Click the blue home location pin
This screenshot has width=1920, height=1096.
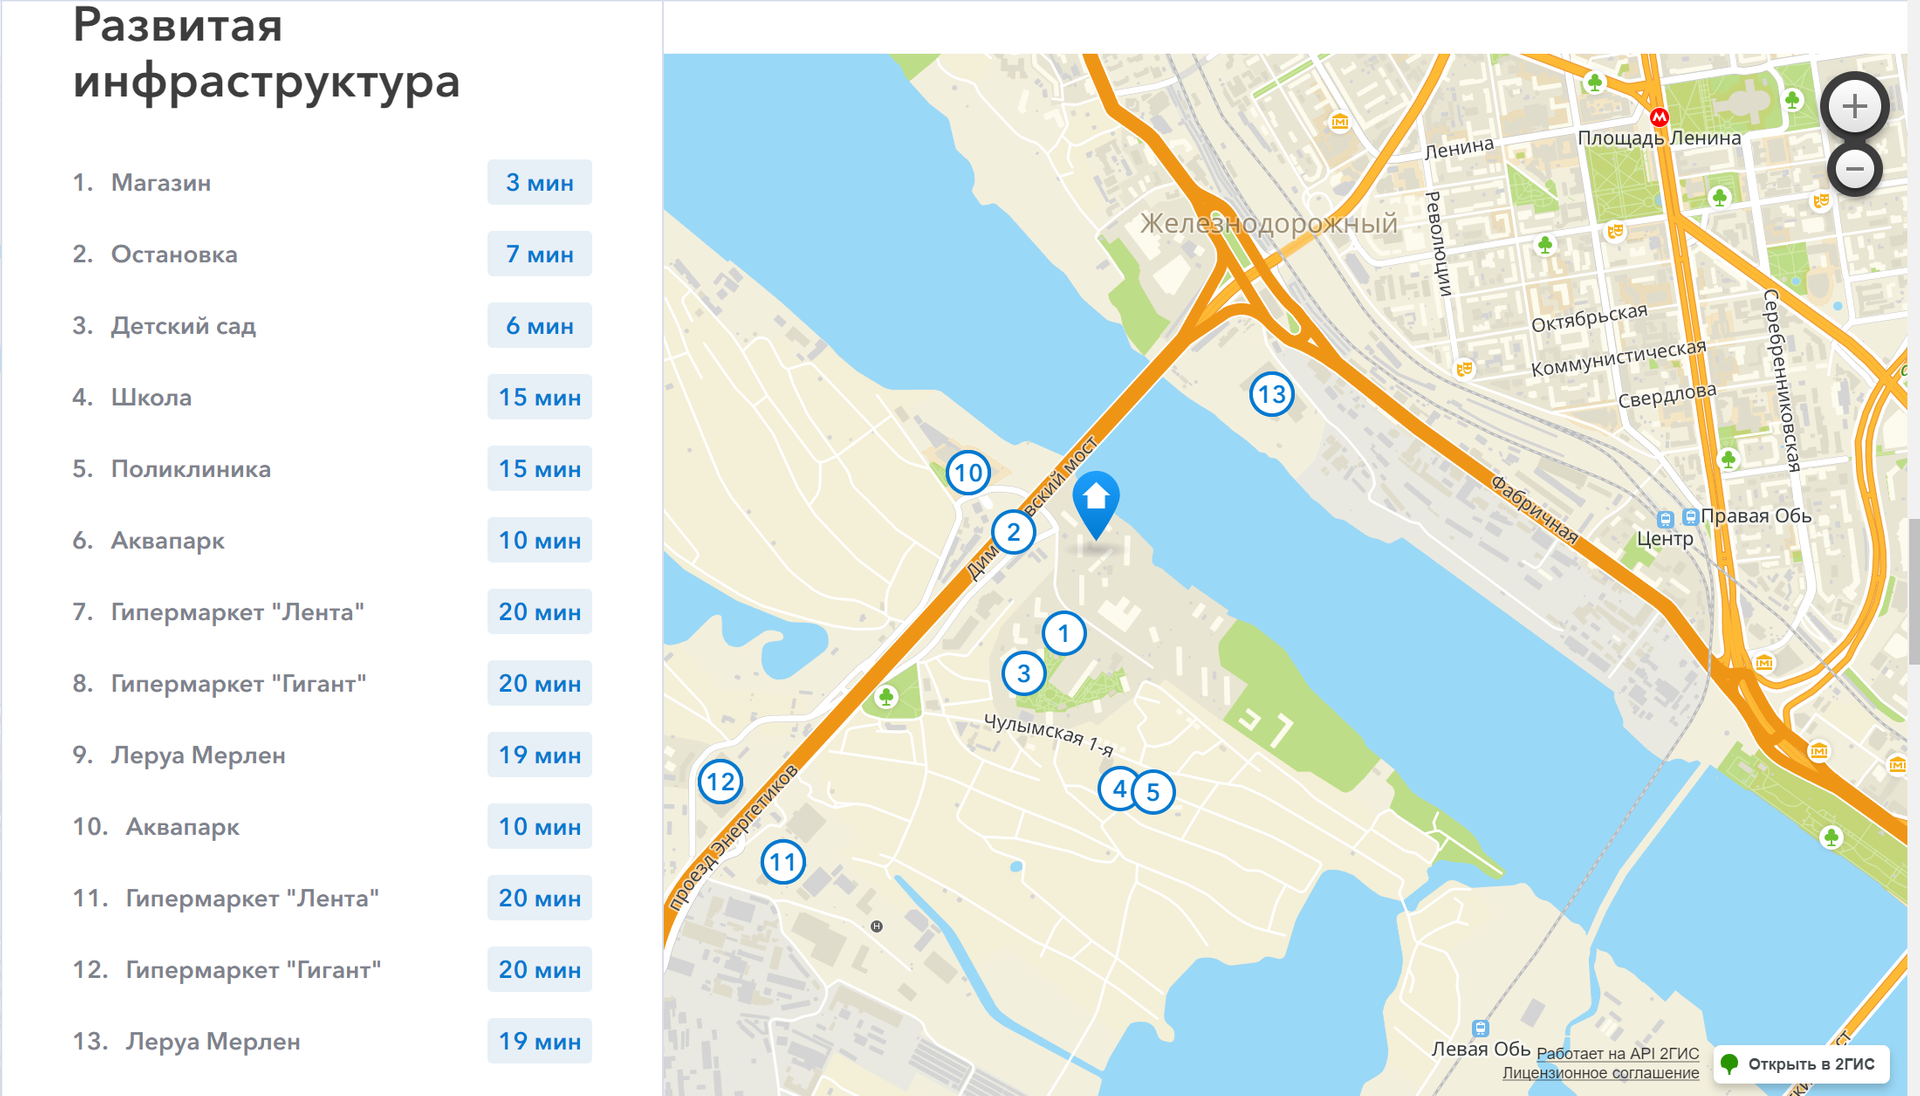(1096, 502)
